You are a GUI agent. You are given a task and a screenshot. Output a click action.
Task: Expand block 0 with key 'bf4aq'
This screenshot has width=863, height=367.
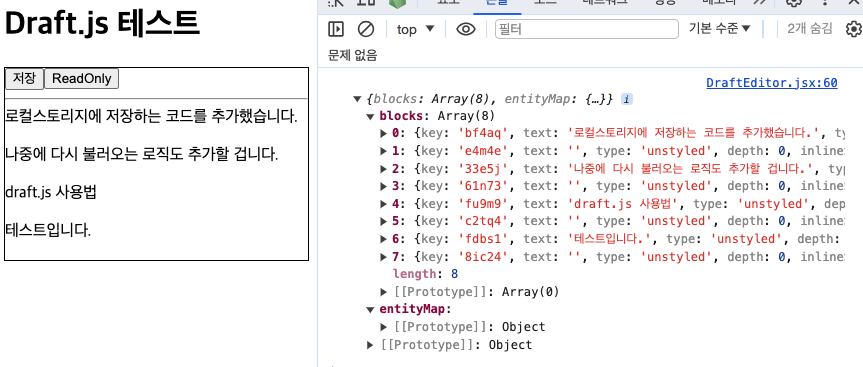[x=384, y=133]
